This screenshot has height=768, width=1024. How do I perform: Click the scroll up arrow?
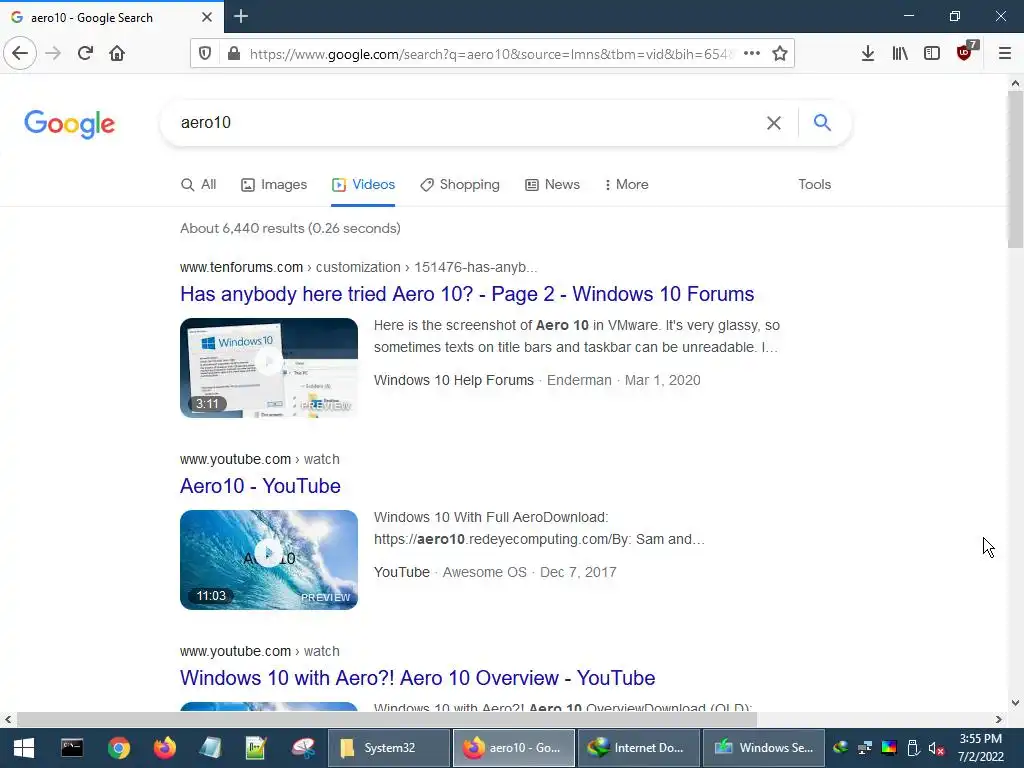pyautogui.click(x=1015, y=83)
